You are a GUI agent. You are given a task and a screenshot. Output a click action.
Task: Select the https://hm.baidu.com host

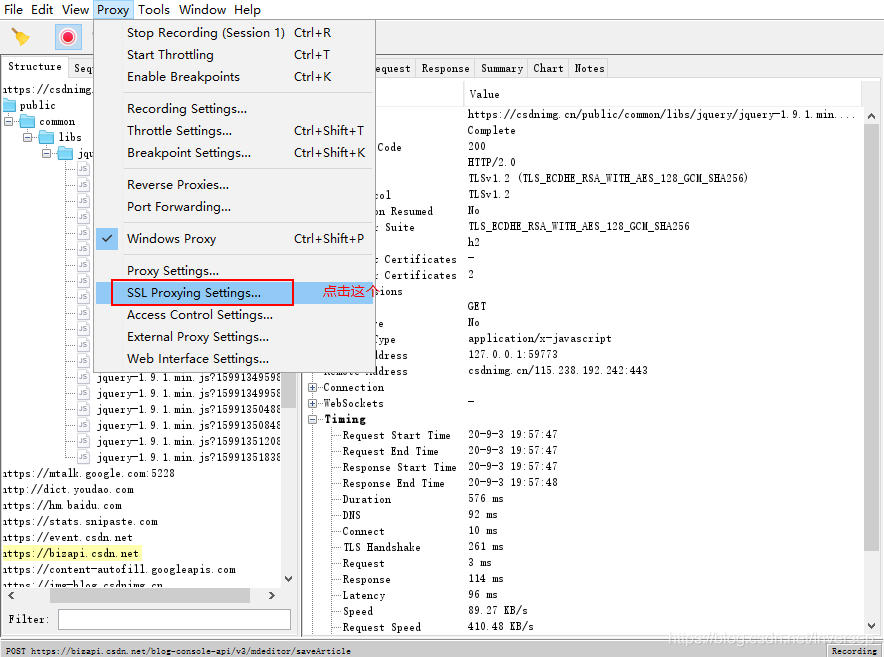[63, 505]
